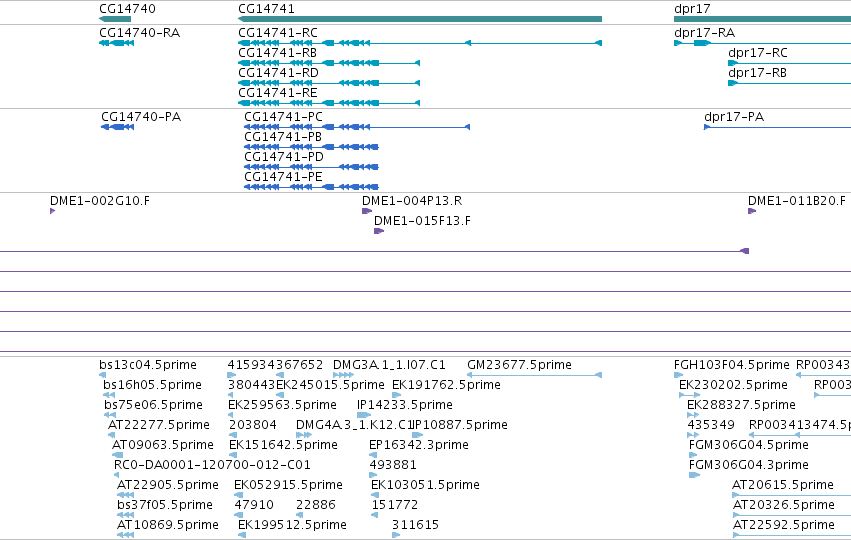Select the CG14741 gene bar
851x540 pixels.
420,19
